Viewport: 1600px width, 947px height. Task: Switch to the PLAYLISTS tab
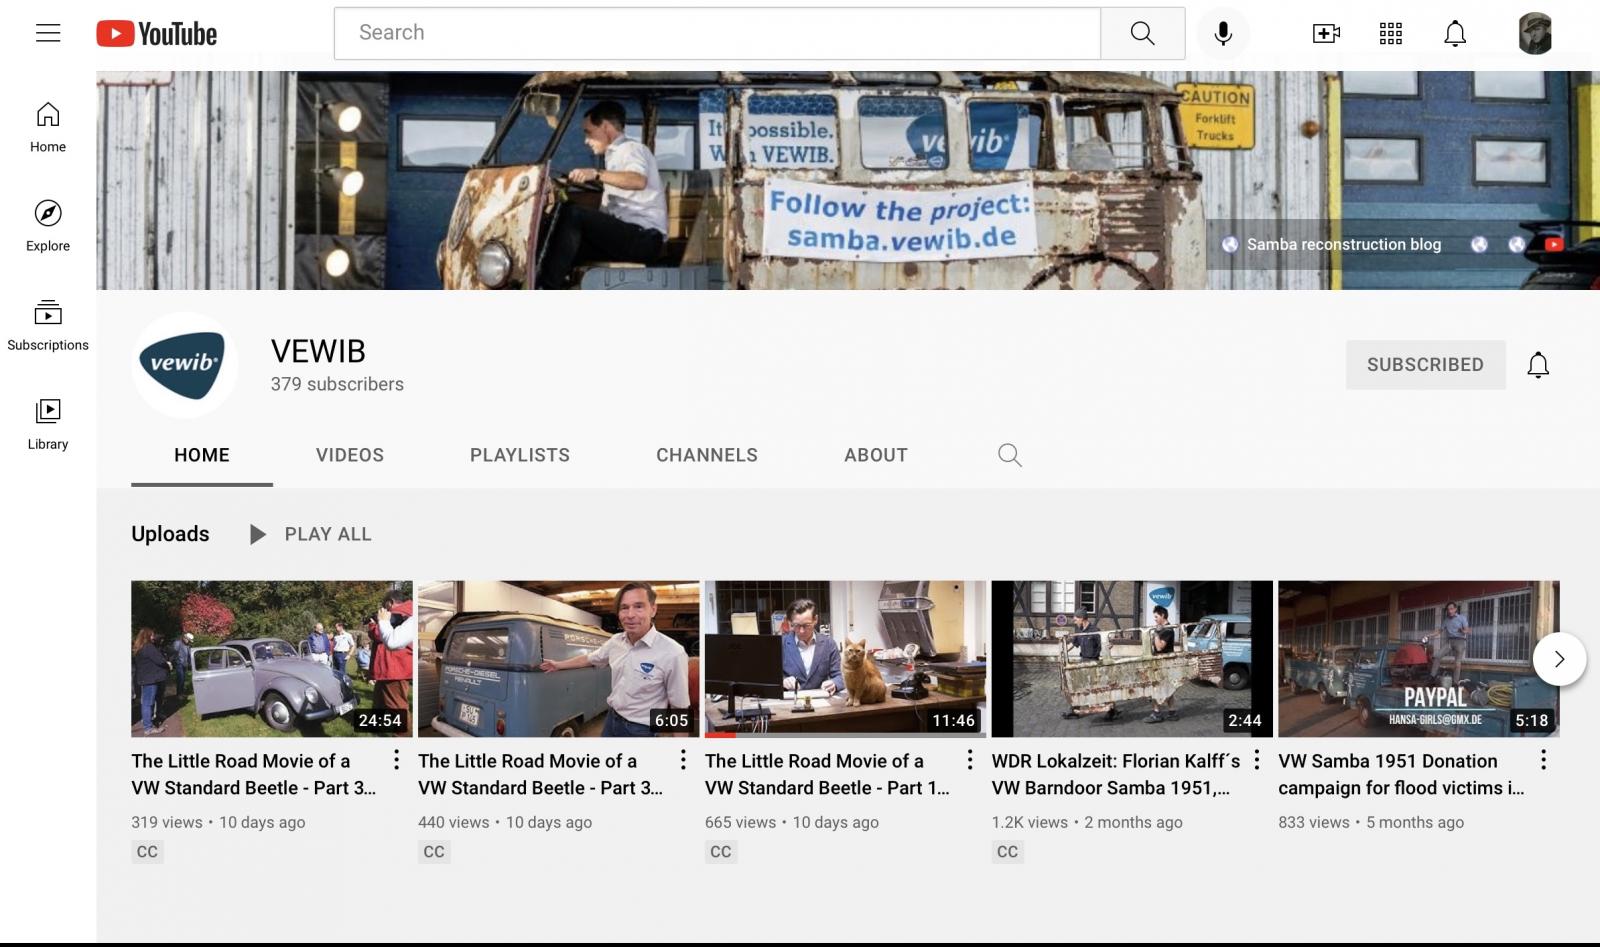pos(520,455)
